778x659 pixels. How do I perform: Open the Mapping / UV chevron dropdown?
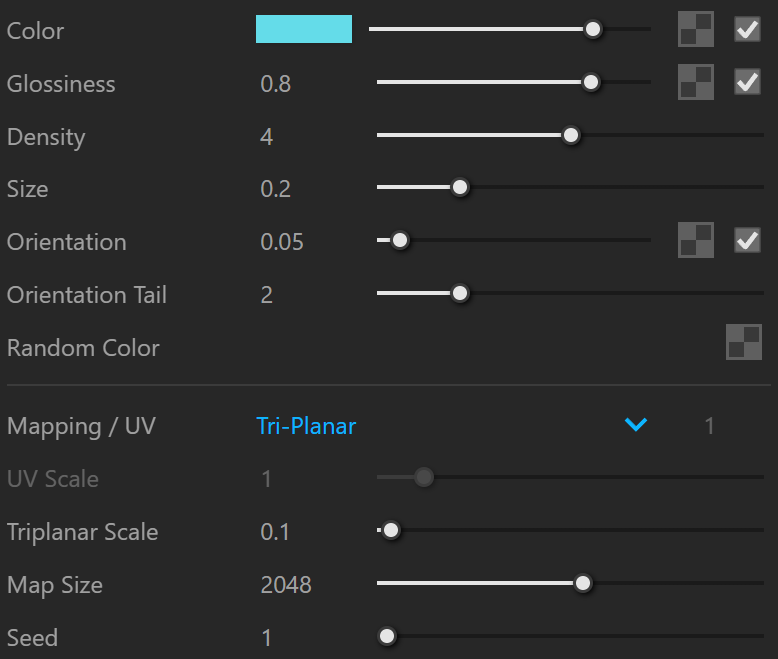[636, 425]
